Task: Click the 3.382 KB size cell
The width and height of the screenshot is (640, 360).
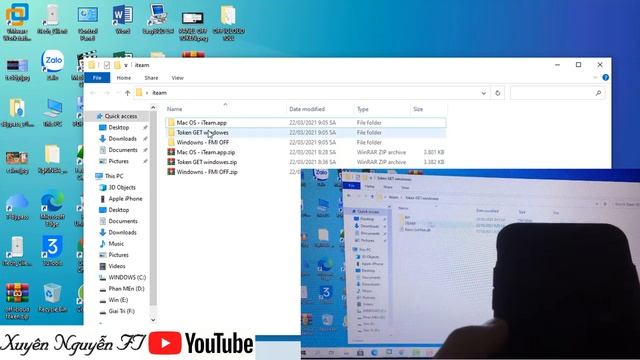Action: tap(433, 162)
